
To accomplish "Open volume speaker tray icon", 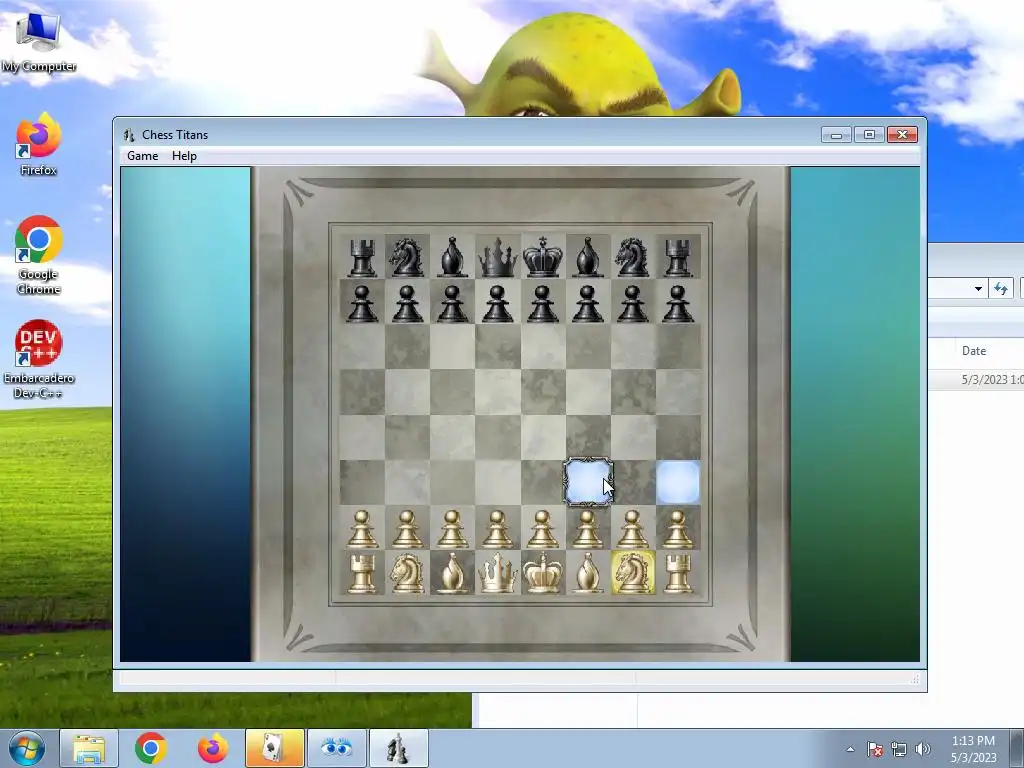I will [x=922, y=749].
